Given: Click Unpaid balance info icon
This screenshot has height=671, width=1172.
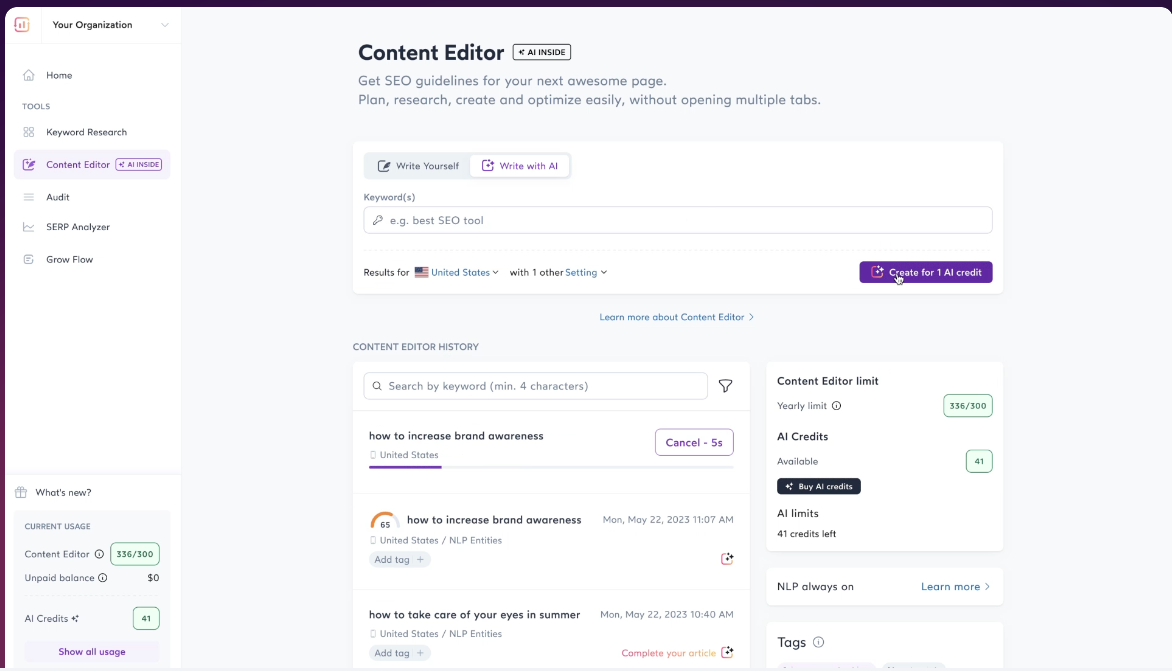Looking at the screenshot, I should click(102, 578).
